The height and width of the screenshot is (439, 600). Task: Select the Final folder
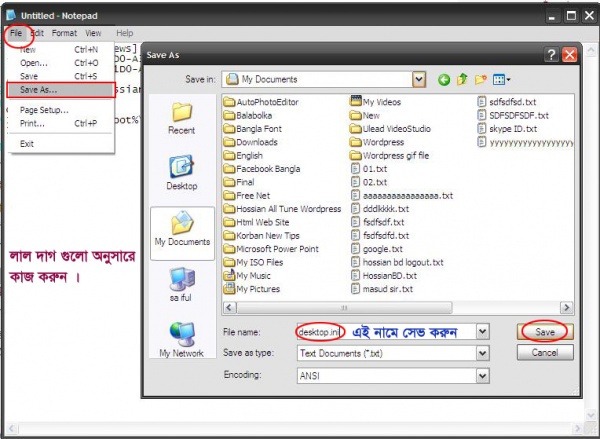point(239,182)
